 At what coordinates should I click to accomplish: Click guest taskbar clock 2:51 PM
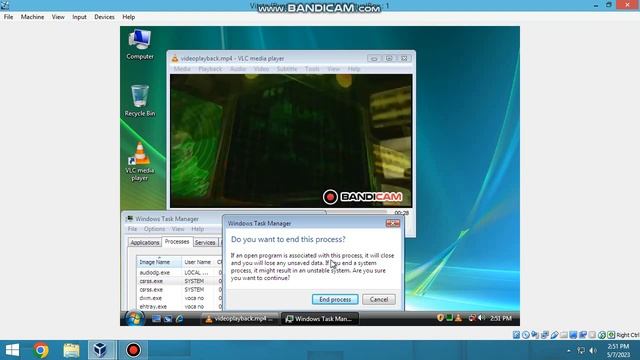coord(501,318)
